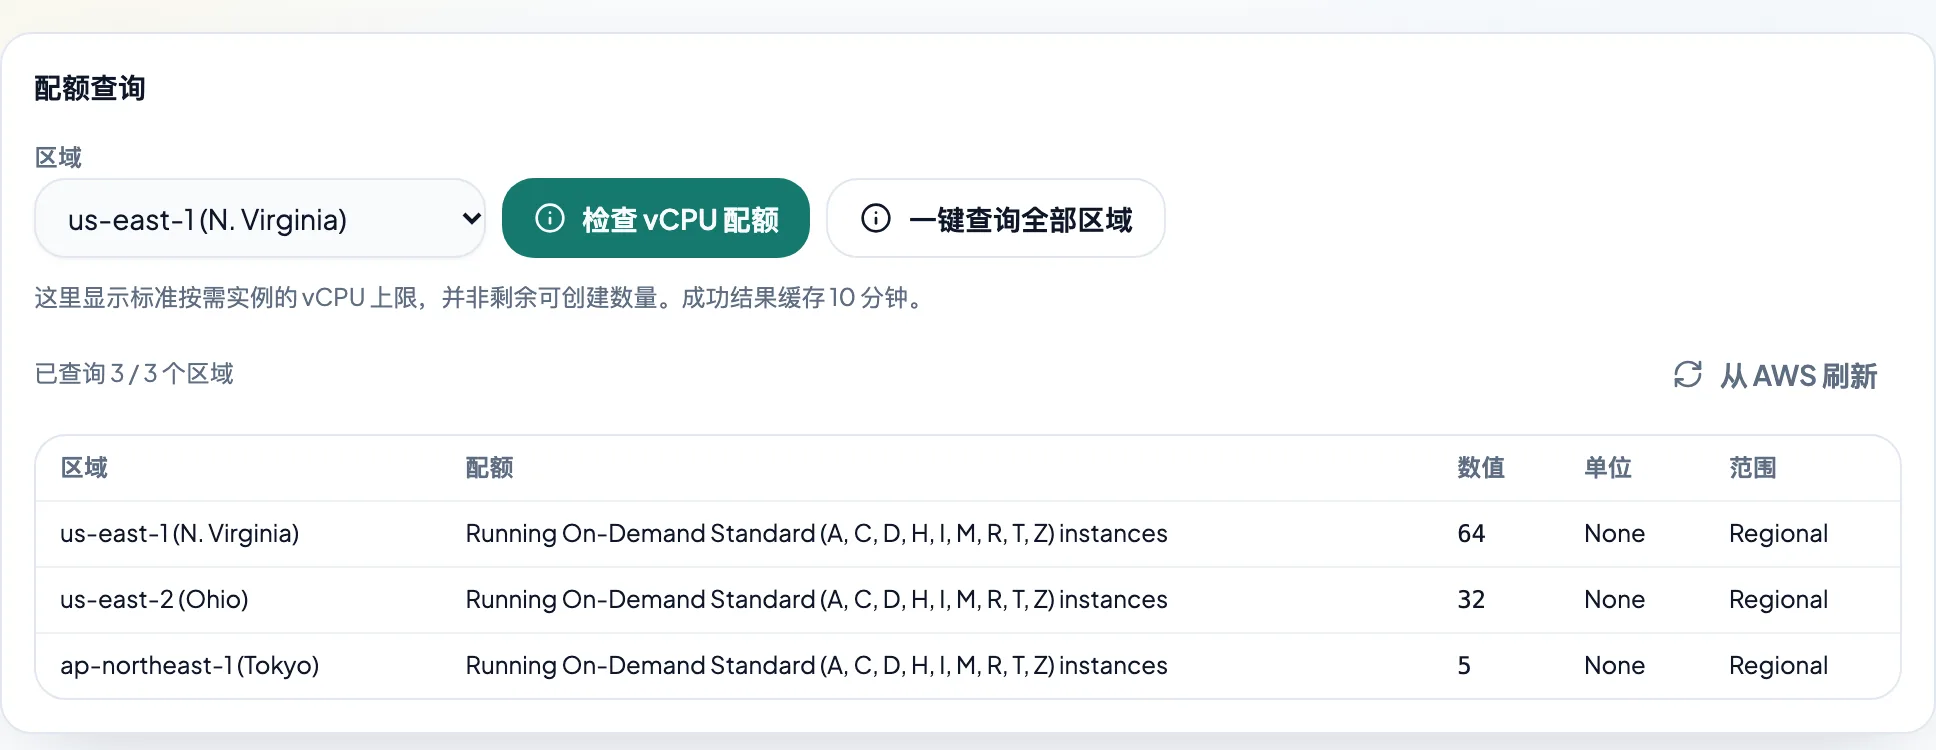Screen dimensions: 1936x750
Task: Click the quota name in the Tokyo row
Action: (x=817, y=665)
